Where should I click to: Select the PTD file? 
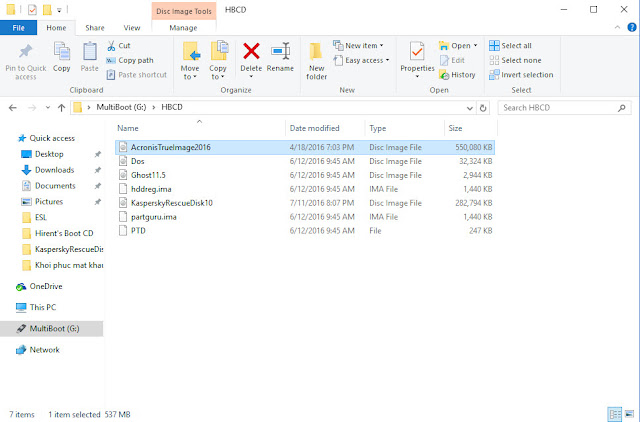(305, 231)
